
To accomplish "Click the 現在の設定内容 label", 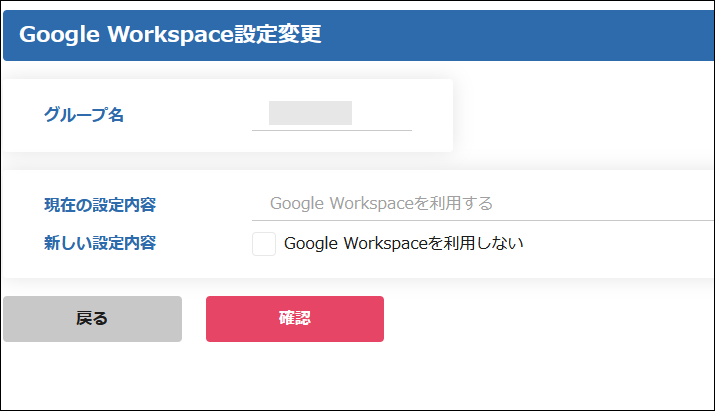I will pos(100,205).
